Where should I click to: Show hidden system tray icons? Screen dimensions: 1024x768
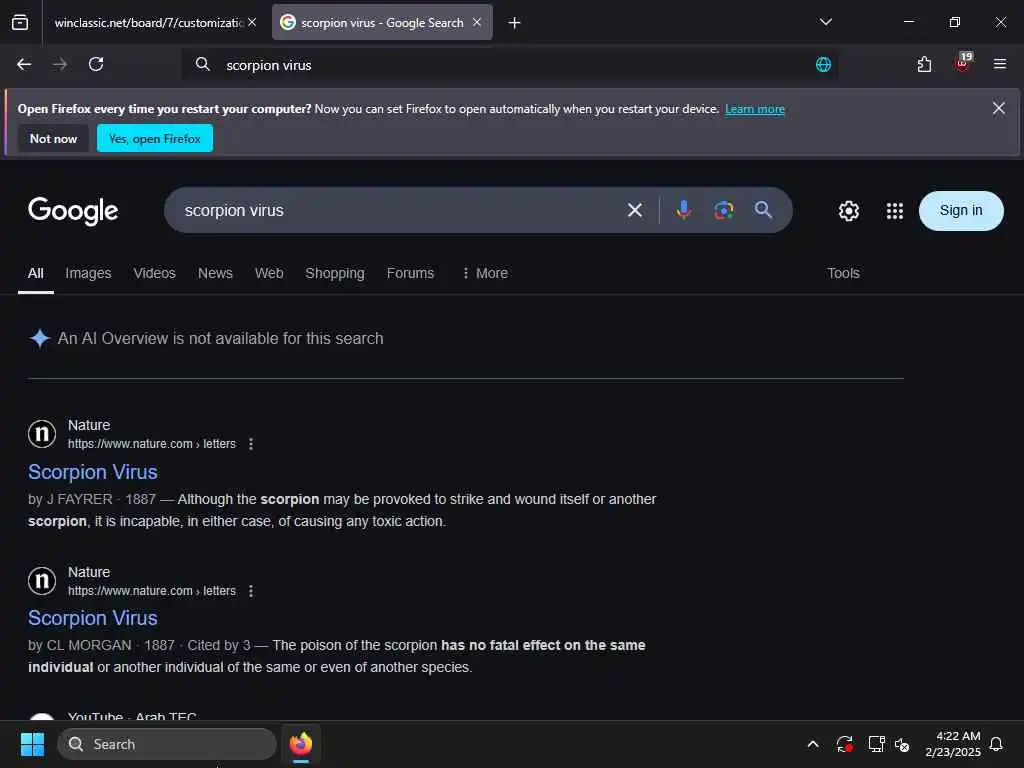[x=813, y=744]
